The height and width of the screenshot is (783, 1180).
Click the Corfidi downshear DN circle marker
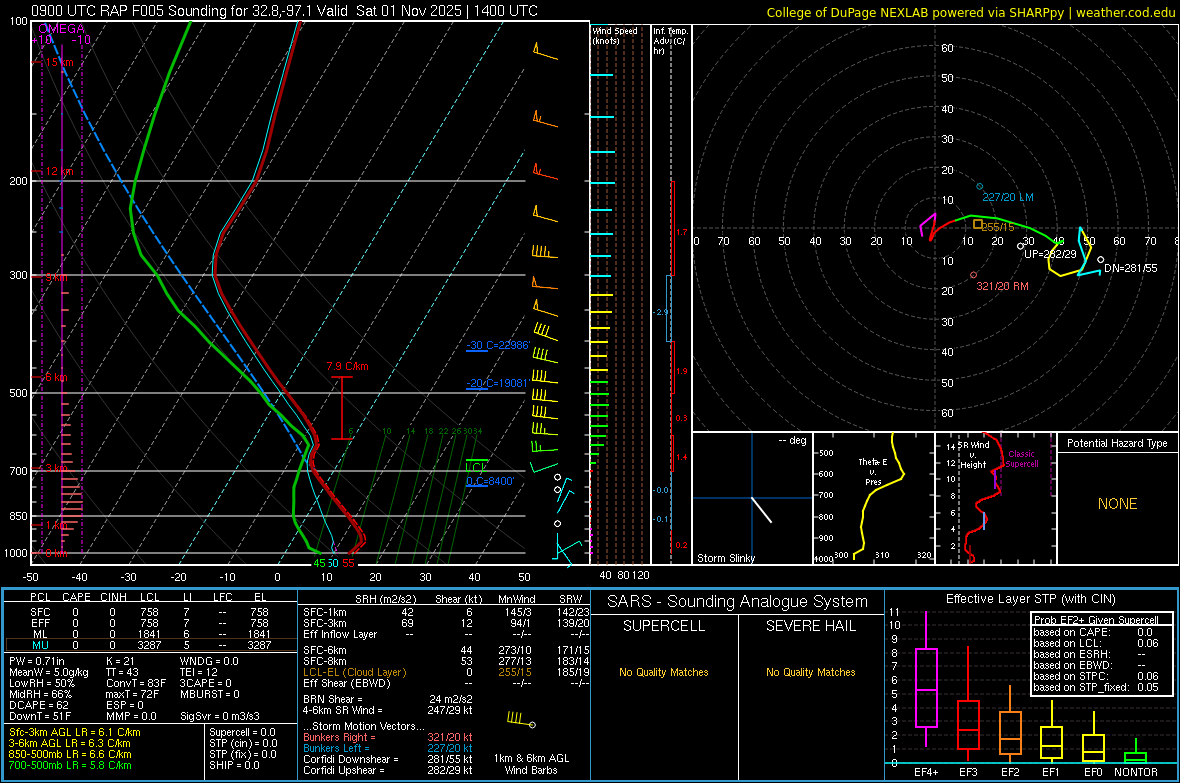(1100, 260)
